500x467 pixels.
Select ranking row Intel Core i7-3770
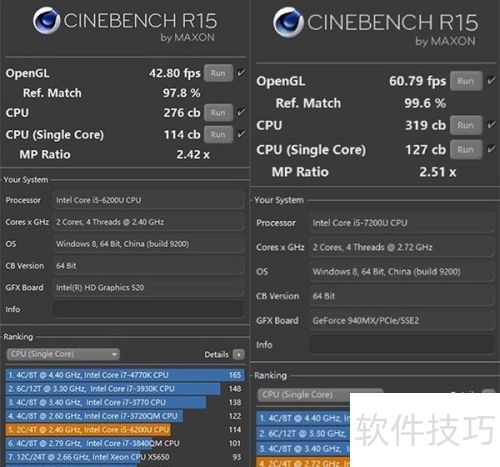(x=125, y=402)
